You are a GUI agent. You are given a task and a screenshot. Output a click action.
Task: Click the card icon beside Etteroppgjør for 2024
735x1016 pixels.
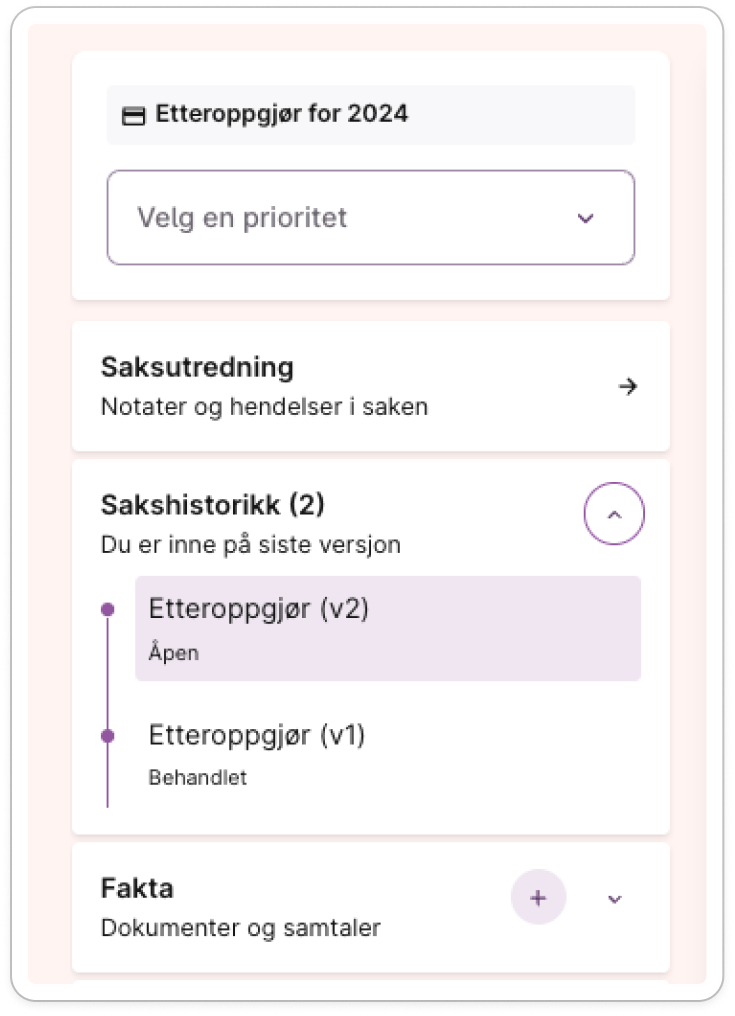[134, 115]
